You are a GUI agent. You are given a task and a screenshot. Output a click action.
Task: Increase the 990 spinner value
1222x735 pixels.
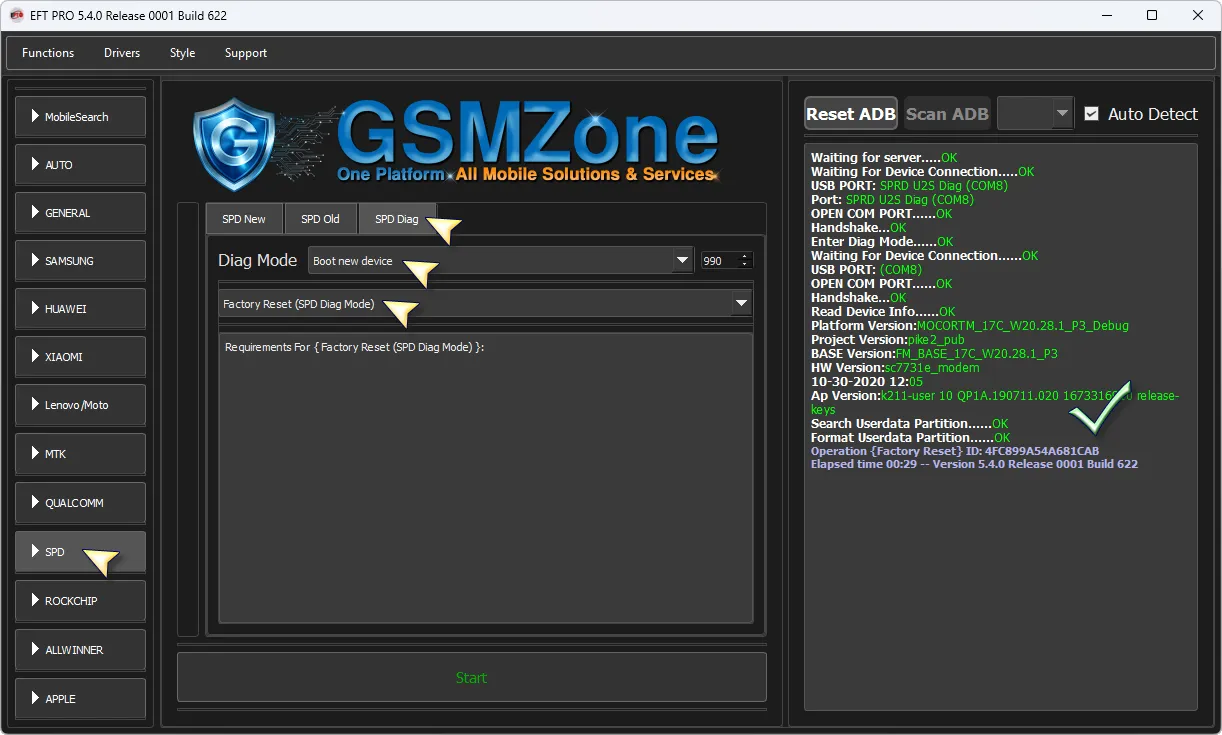(x=744, y=256)
